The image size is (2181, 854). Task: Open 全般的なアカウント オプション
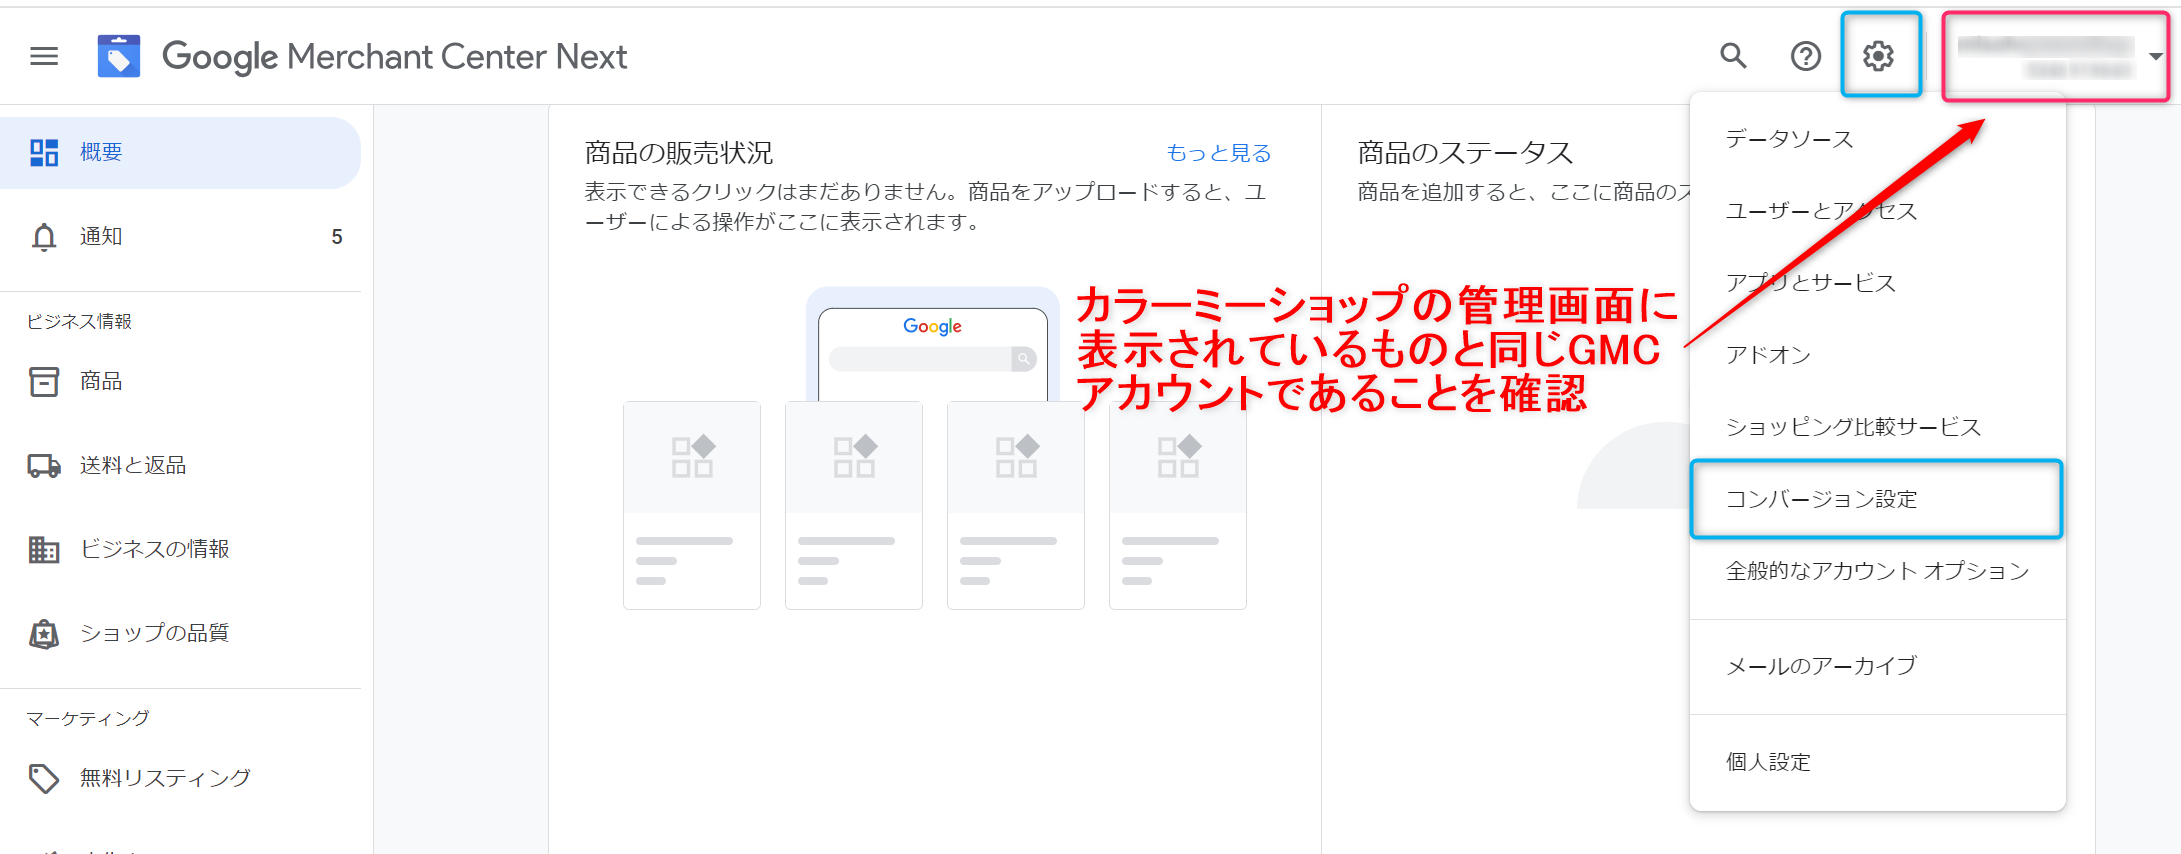click(1876, 571)
